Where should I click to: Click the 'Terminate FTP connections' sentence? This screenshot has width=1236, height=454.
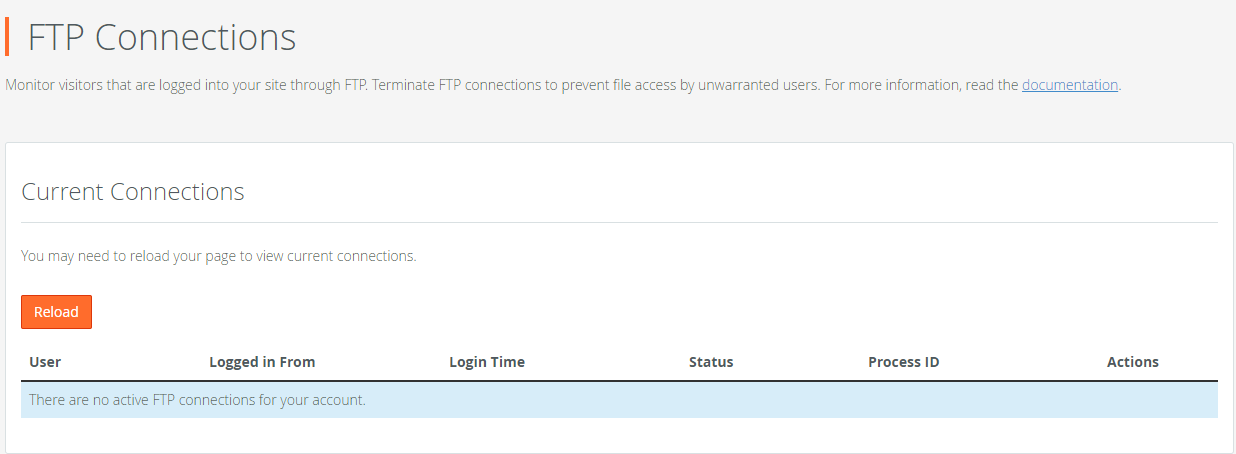tap(595, 85)
